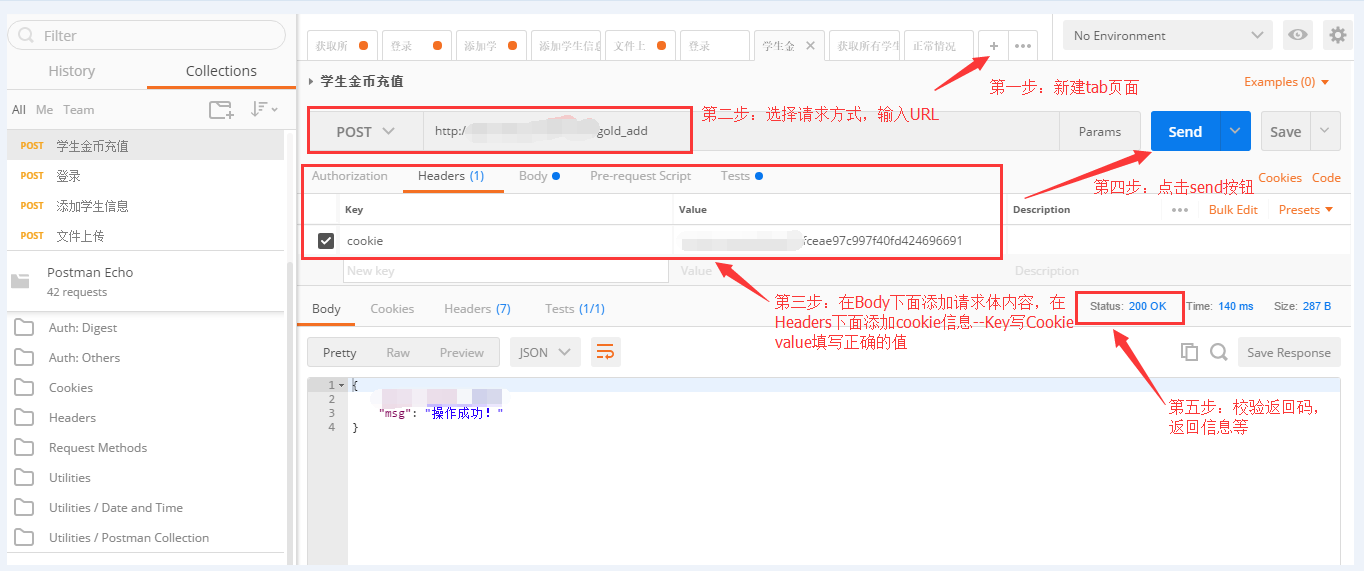Filter collections by Me
The height and width of the screenshot is (571, 1364).
tap(44, 110)
